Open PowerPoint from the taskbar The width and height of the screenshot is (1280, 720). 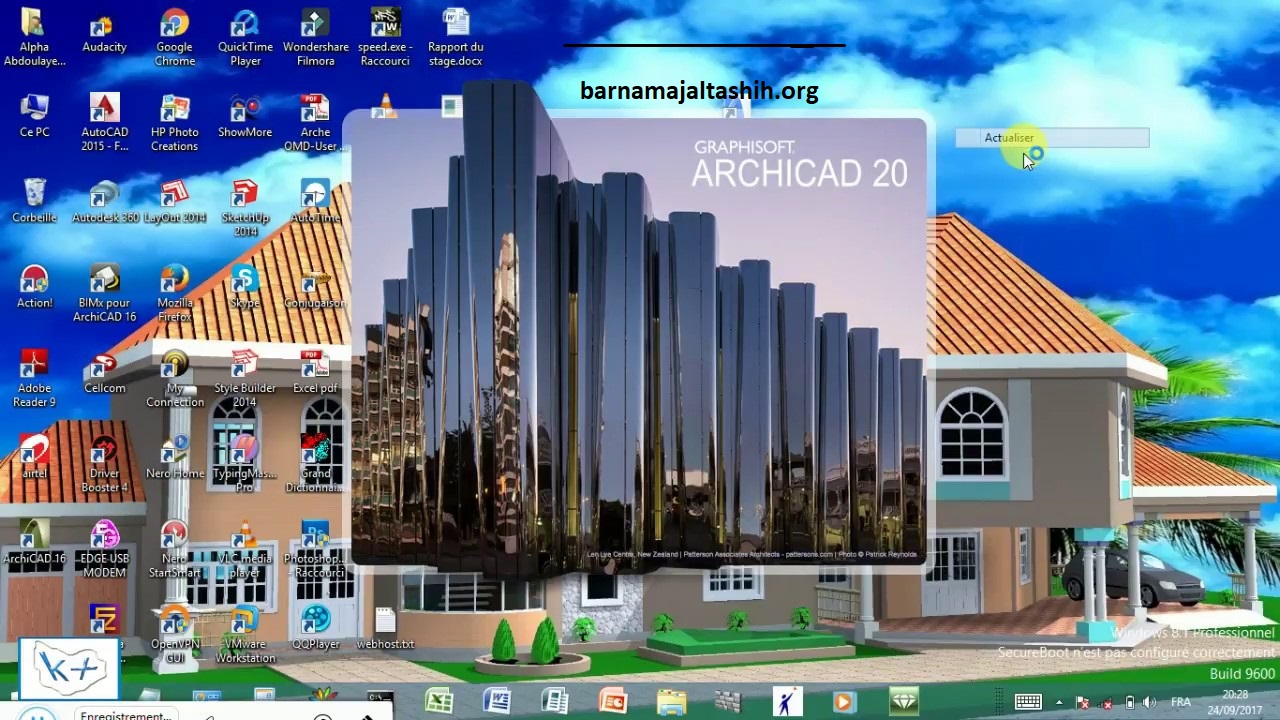(613, 702)
